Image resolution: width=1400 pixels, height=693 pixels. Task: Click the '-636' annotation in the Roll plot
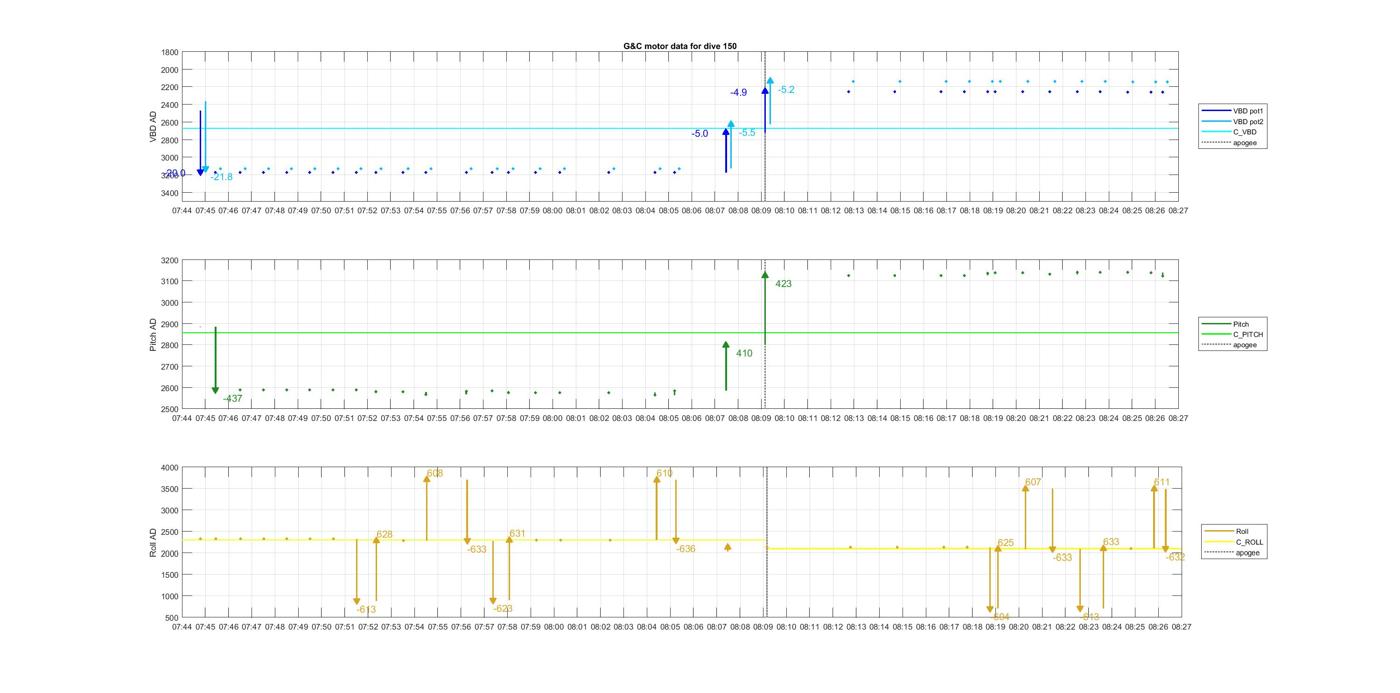(685, 549)
